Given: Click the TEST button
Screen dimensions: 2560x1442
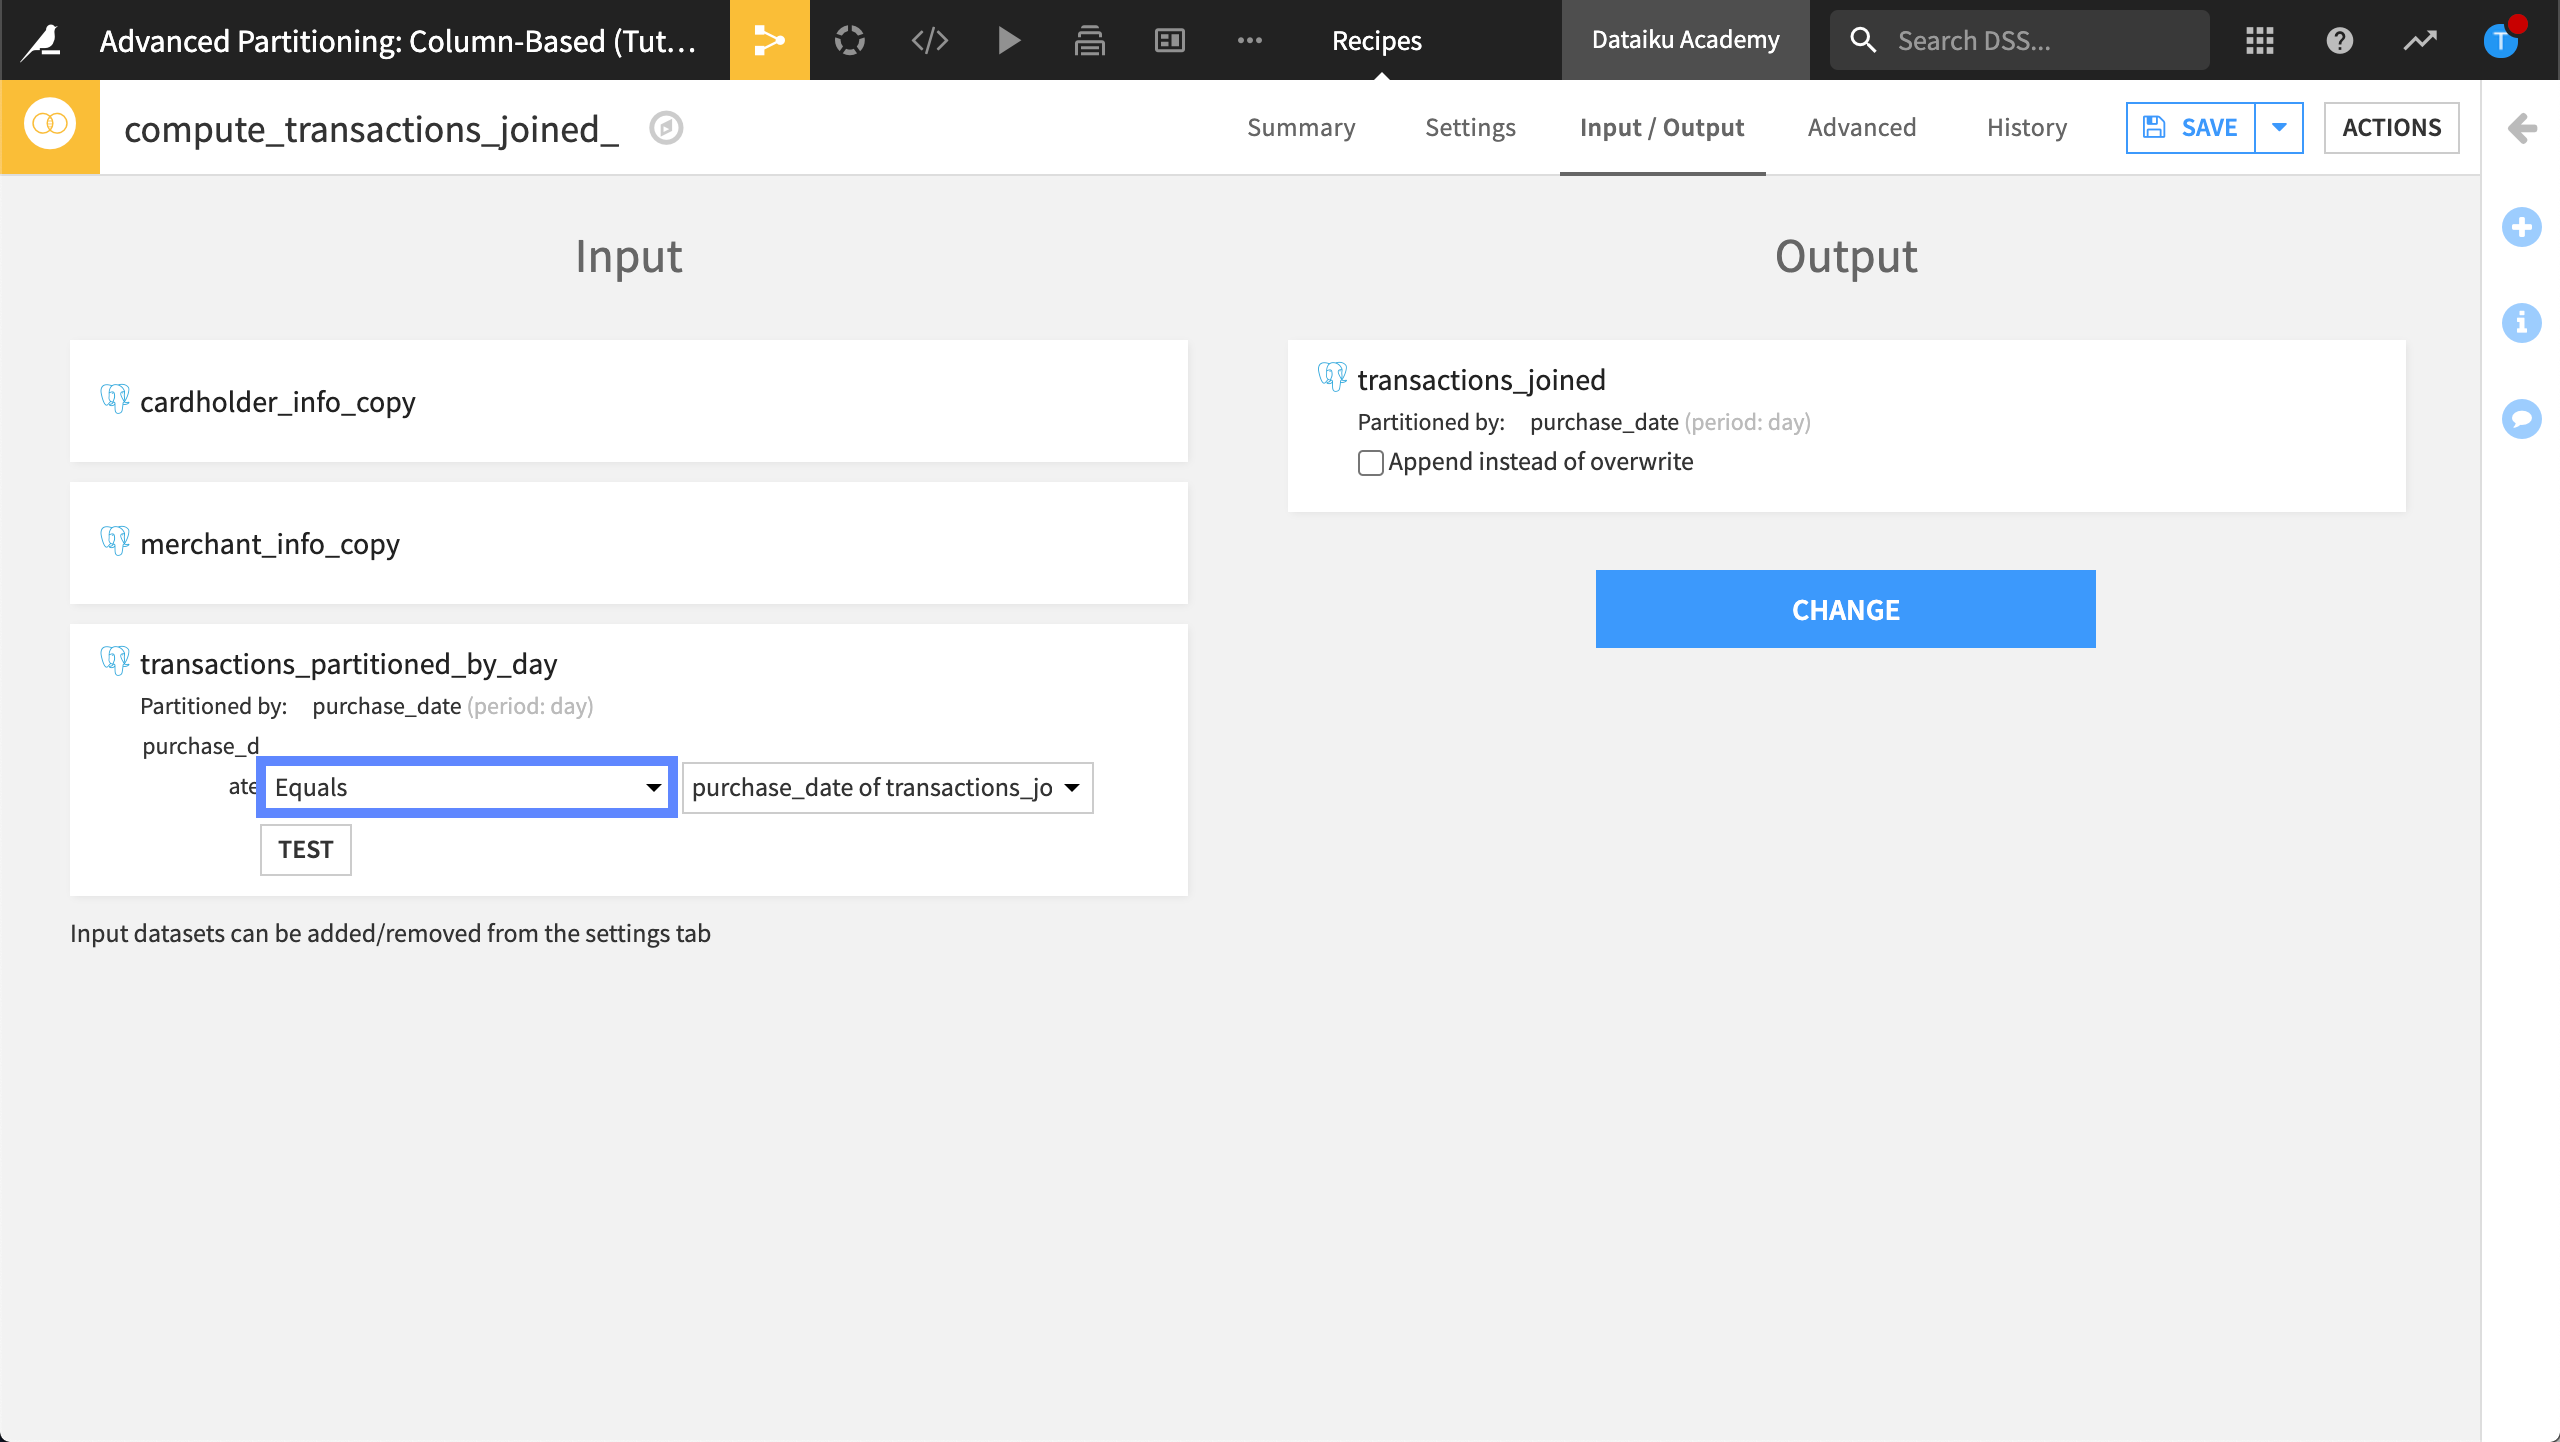Looking at the screenshot, I should (305, 849).
